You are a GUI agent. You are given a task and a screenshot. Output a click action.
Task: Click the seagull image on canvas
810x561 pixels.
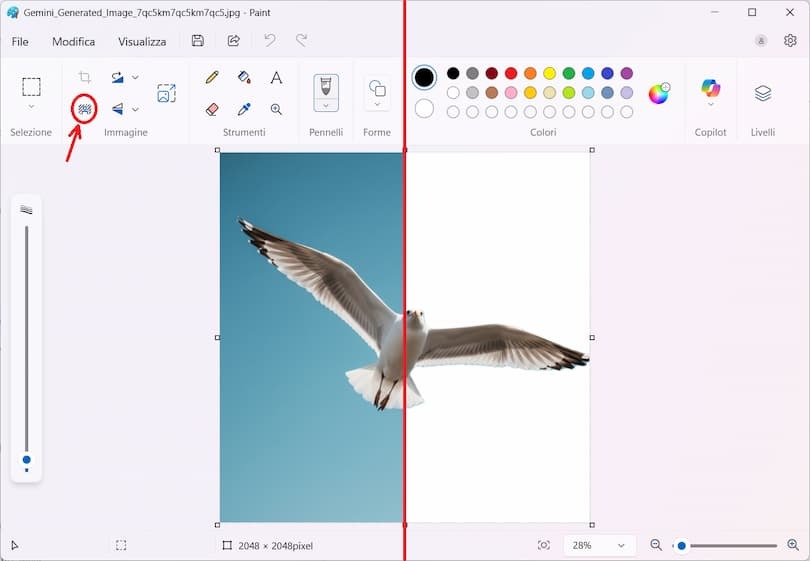coord(404,337)
